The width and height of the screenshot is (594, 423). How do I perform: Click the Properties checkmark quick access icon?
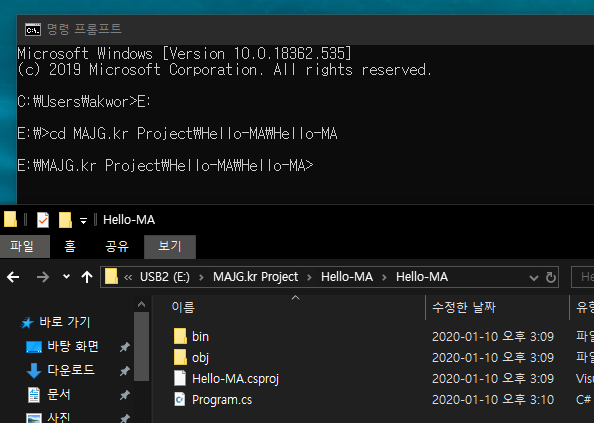[x=43, y=220]
